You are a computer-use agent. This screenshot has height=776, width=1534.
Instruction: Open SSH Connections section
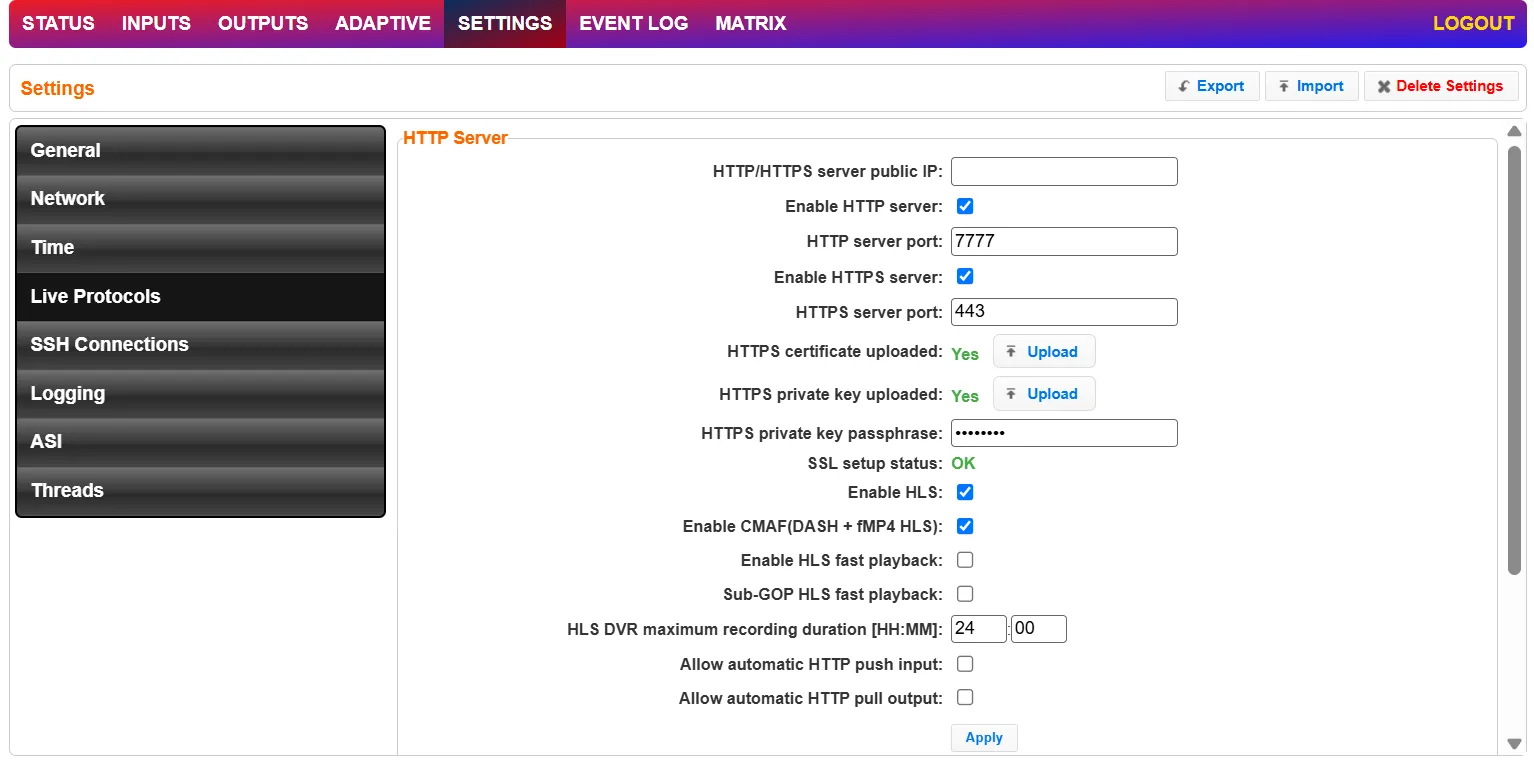coord(200,345)
